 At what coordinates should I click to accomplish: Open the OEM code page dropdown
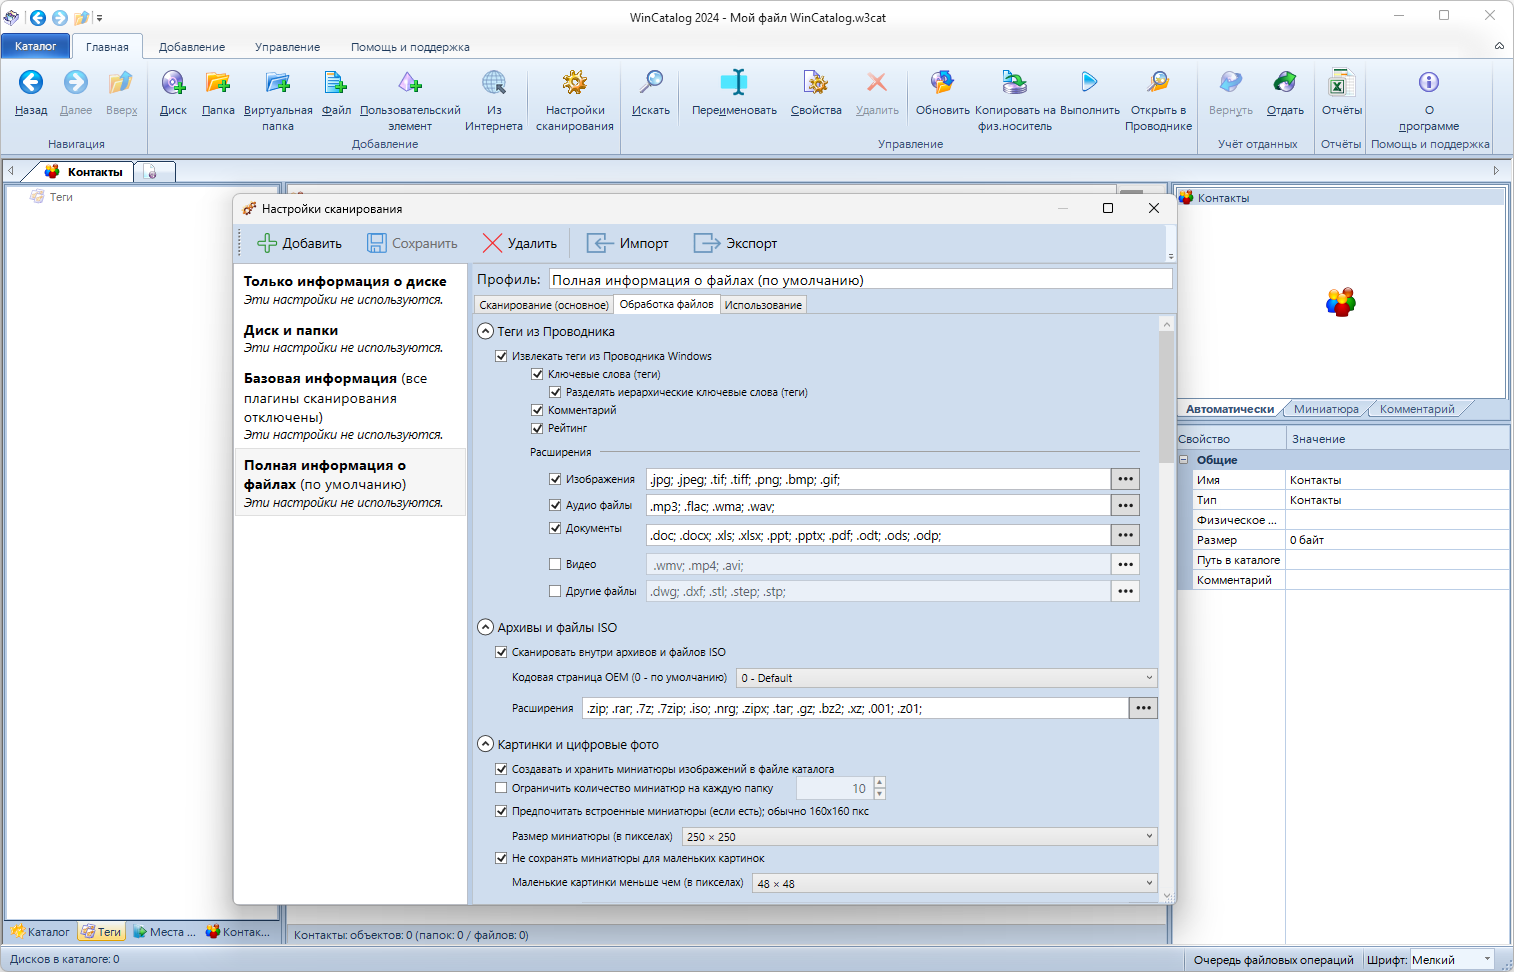point(947,678)
